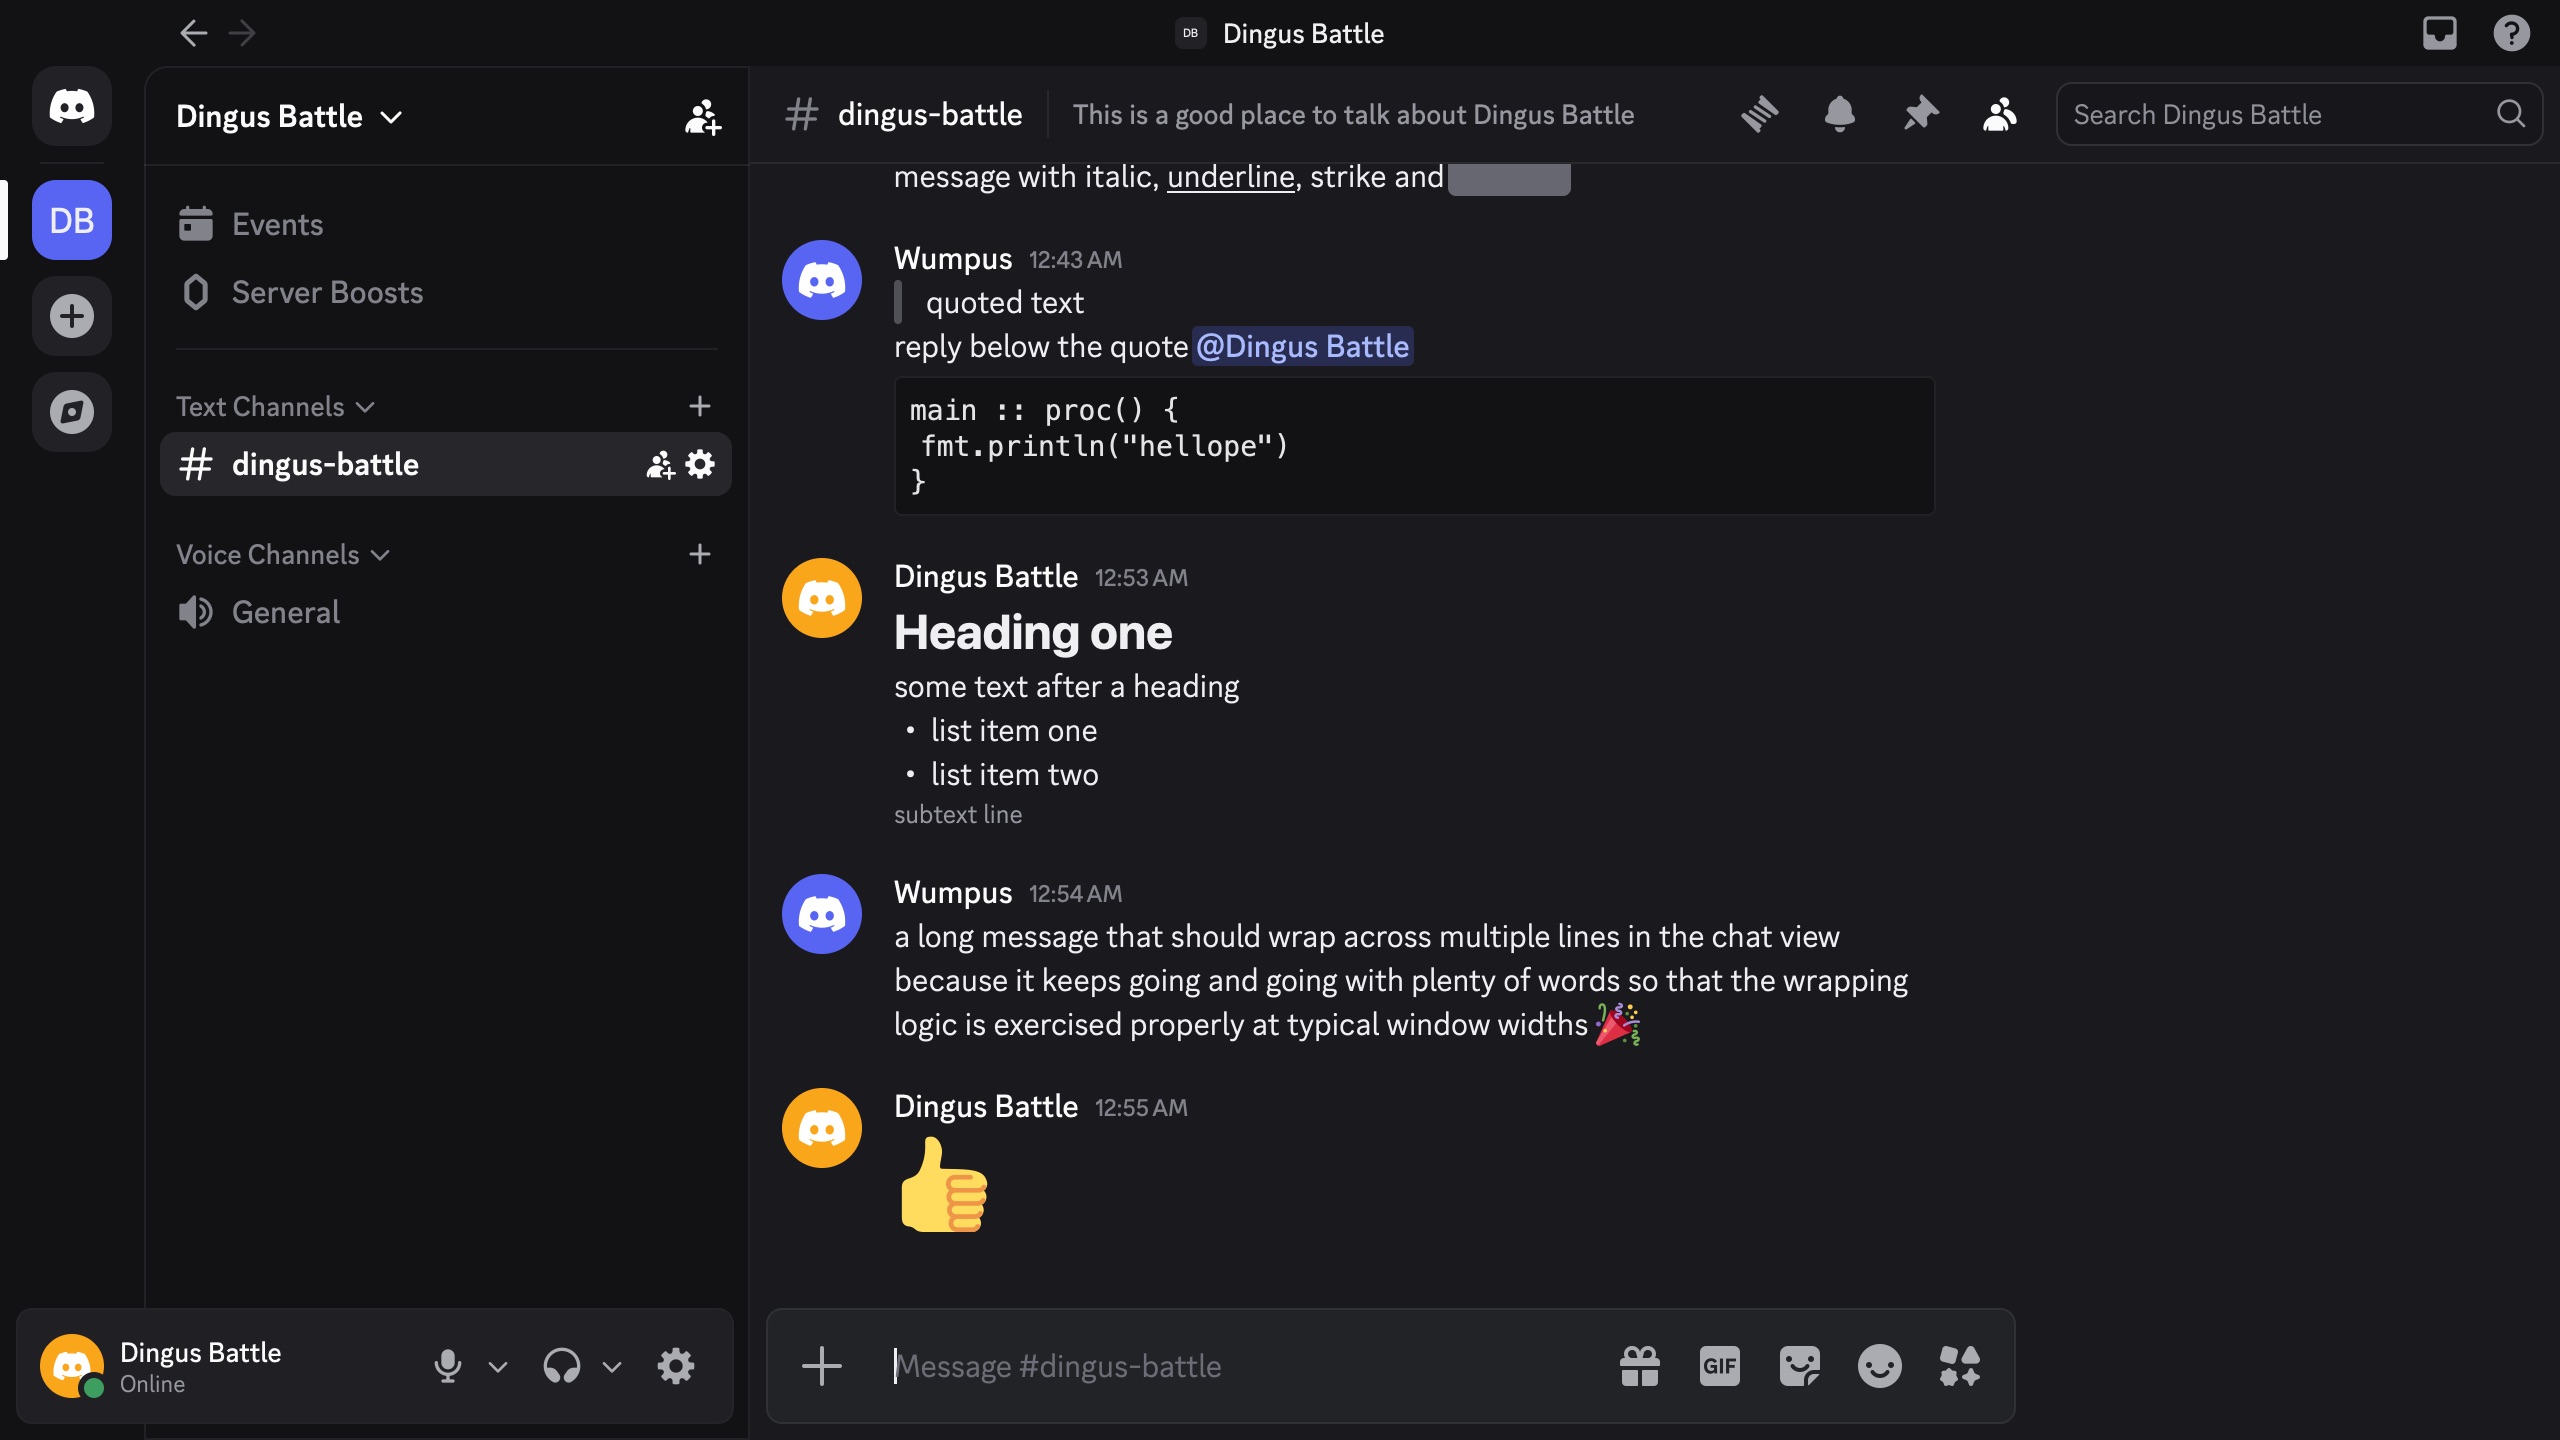This screenshot has height=1440, width=2560.
Task: Click the thumbs up emoji message
Action: [944, 1186]
